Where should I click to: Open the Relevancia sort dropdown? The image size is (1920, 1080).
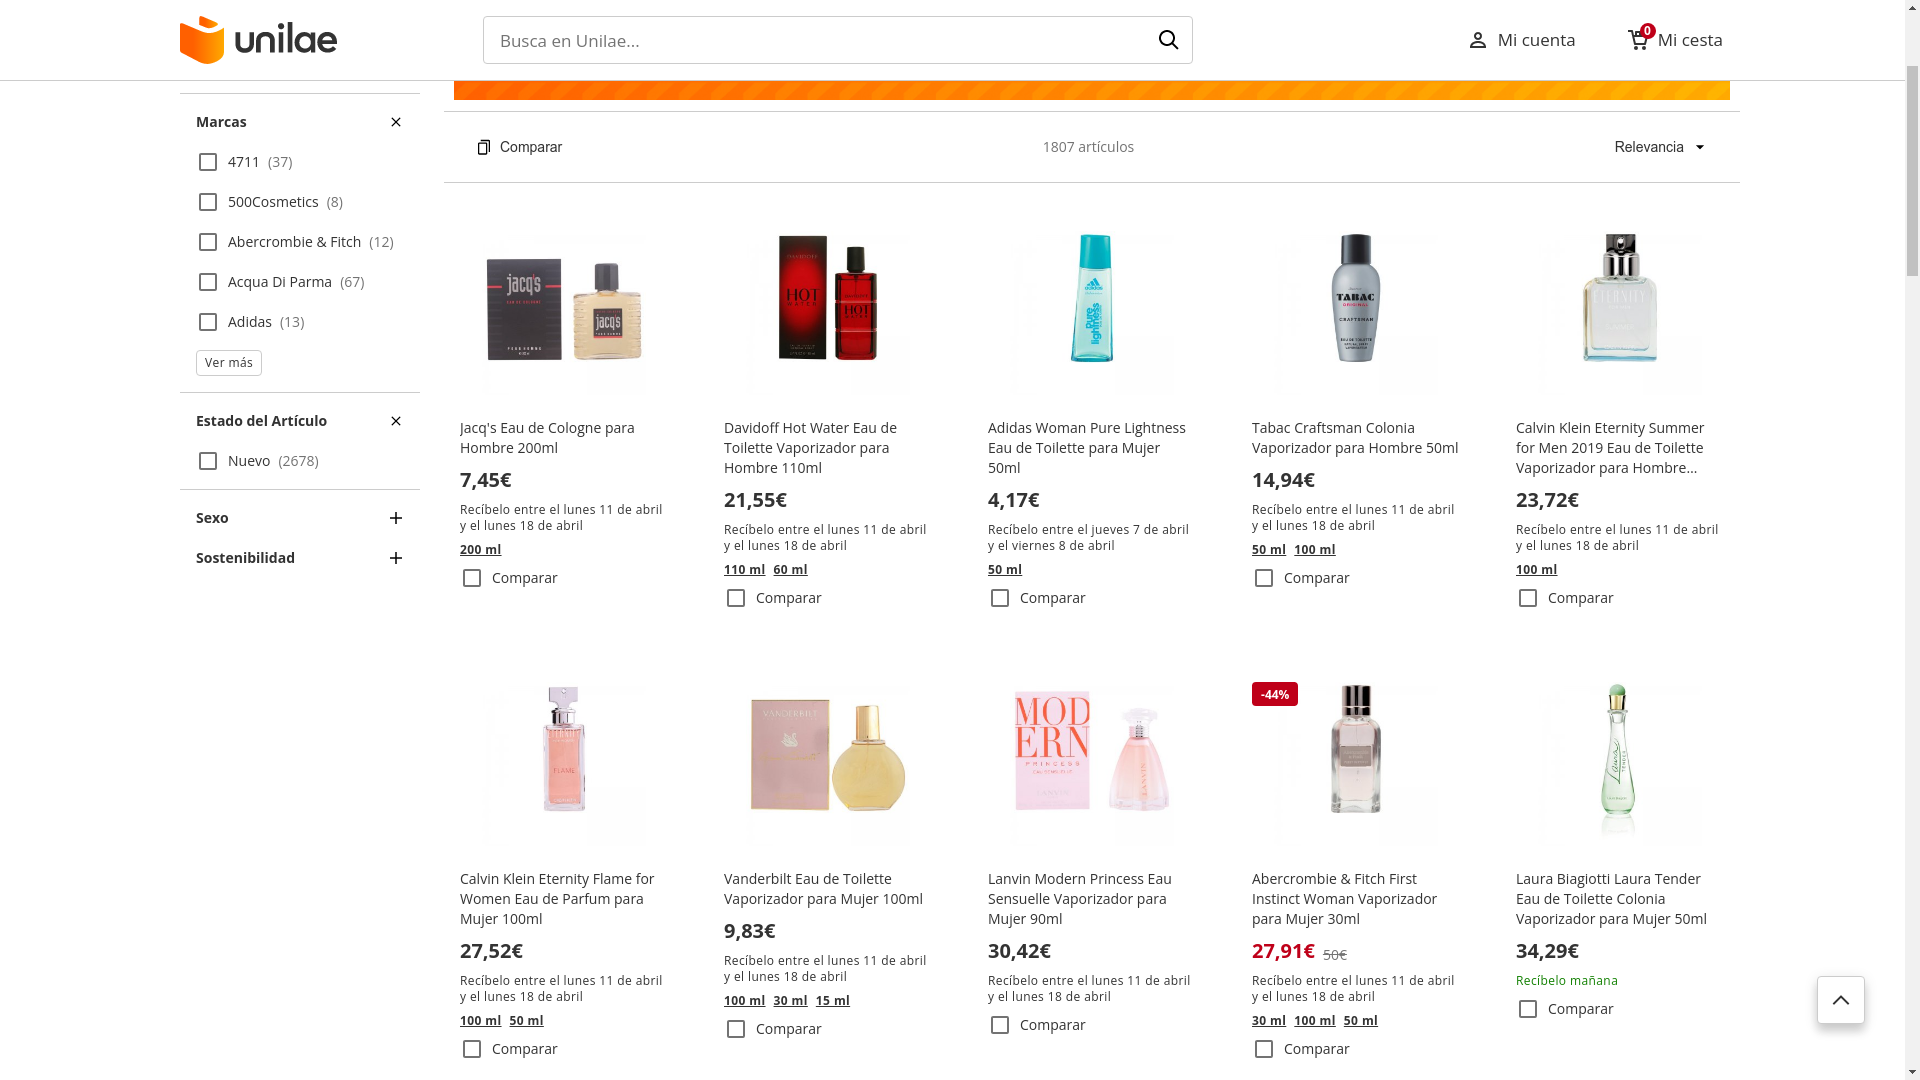coord(1659,147)
